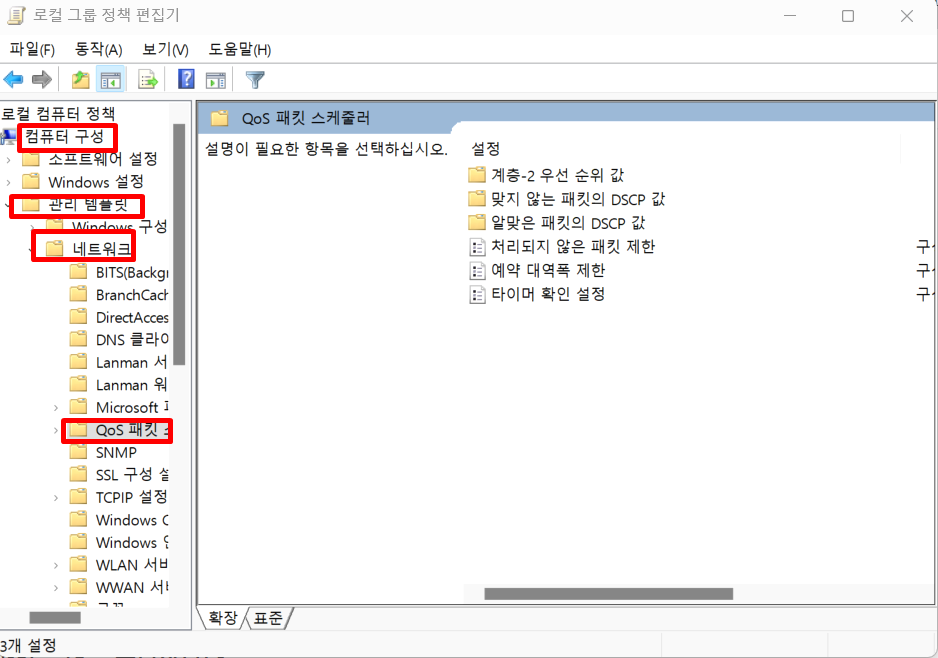Image resolution: width=938 pixels, height=658 pixels.
Task: Select the first Lanman tree folder
Action: [x=131, y=362]
